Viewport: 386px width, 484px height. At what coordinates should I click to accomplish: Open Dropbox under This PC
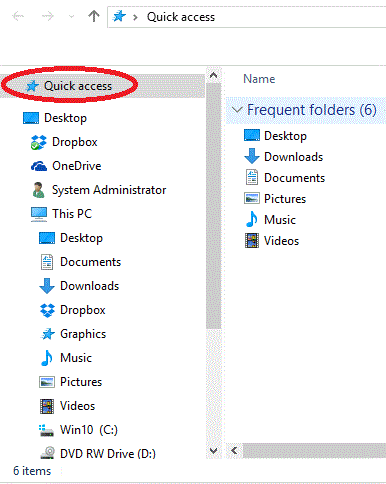tap(83, 310)
